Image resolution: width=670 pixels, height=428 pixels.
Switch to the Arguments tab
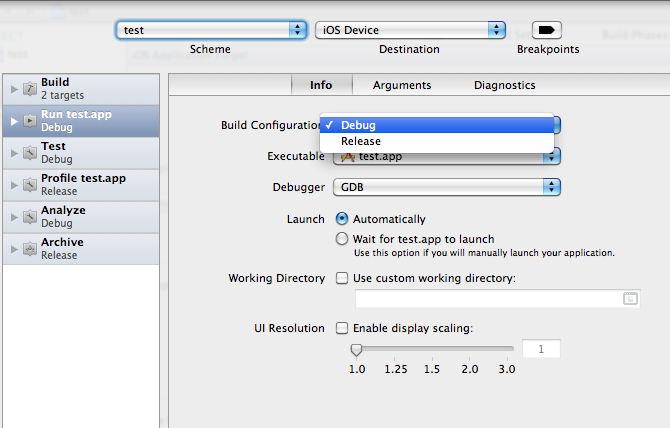(402, 85)
